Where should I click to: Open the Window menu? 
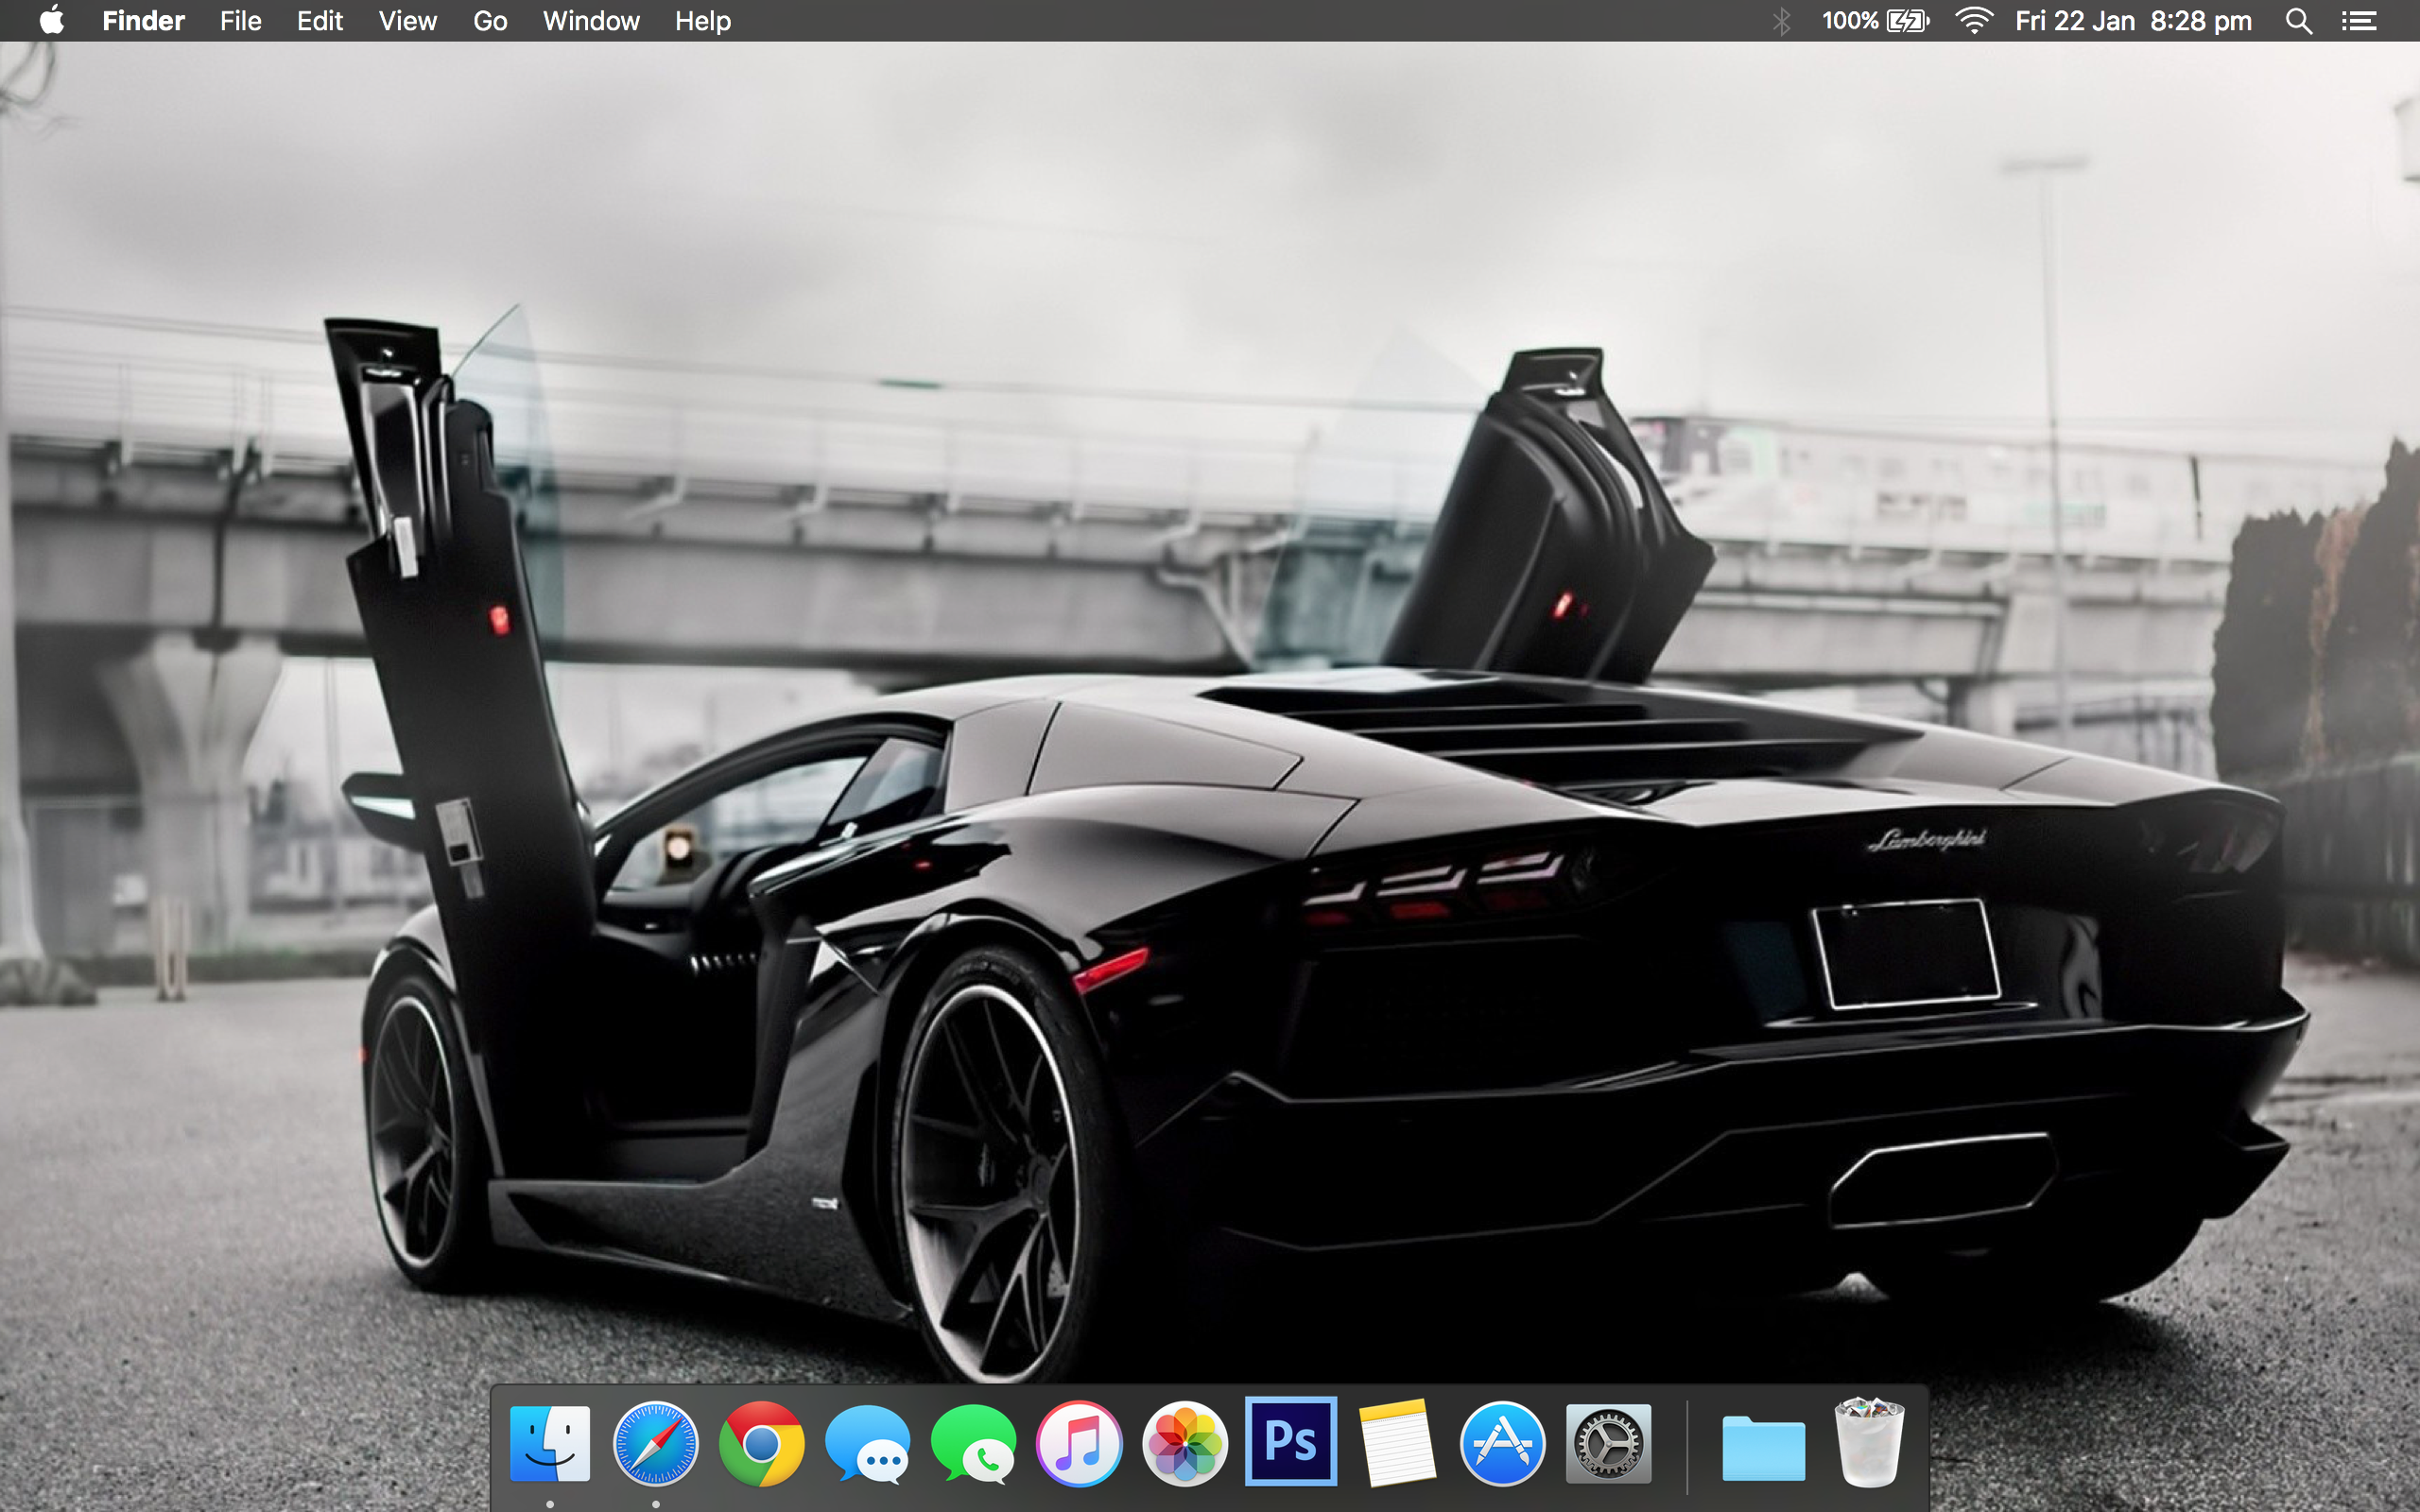coord(591,20)
